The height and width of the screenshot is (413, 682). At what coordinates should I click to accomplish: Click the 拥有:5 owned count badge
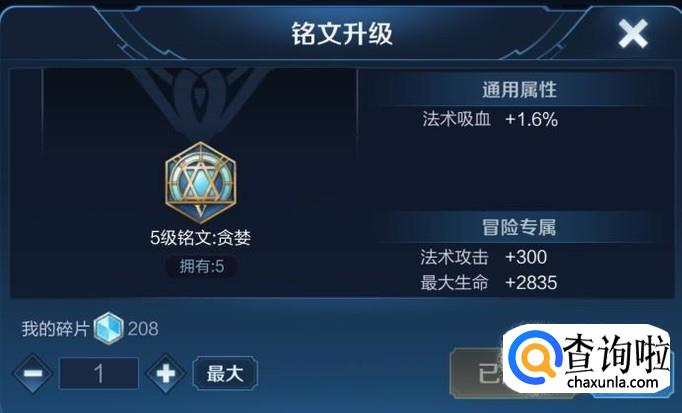coord(202,266)
